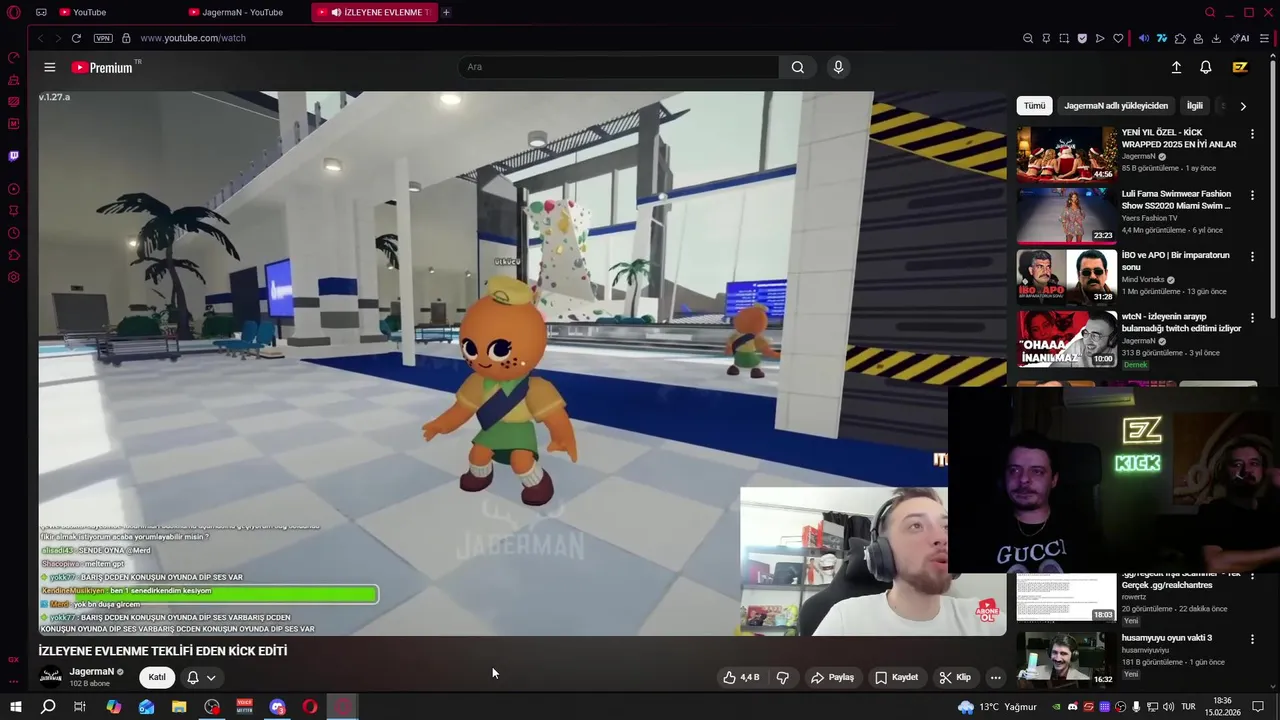Reload the page
Viewport: 1280px width, 720px height.
pos(76,38)
